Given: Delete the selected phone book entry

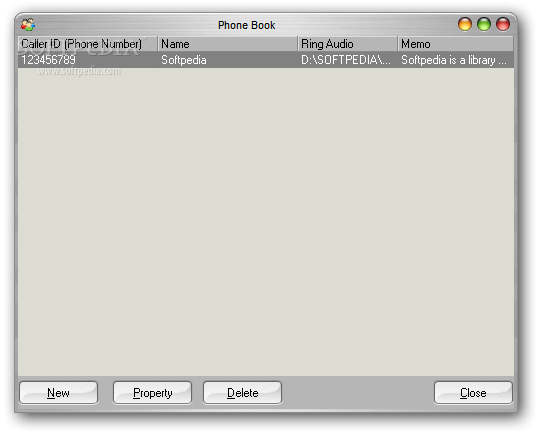Looking at the screenshot, I should click(x=243, y=393).
